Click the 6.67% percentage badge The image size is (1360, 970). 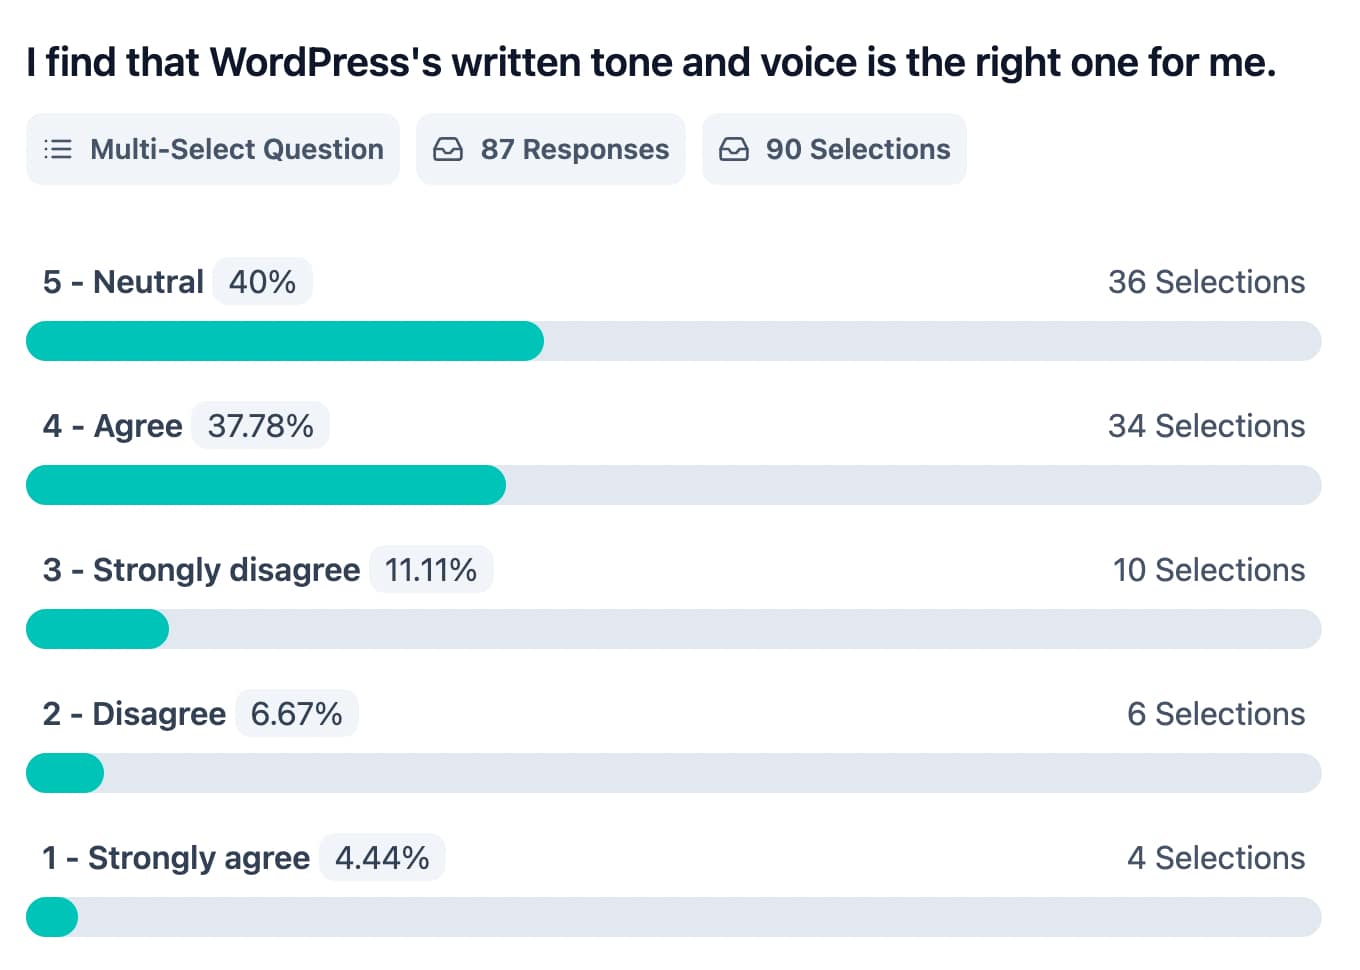297,714
